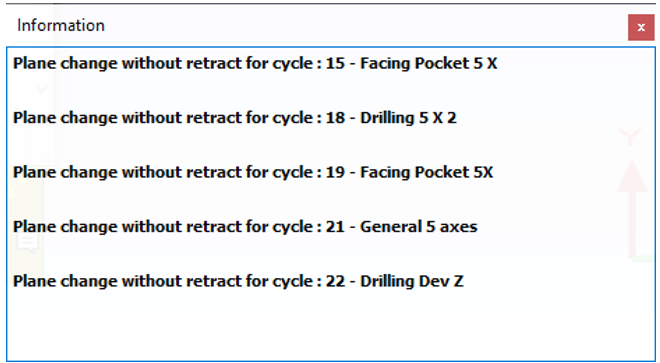Click the faint comment bubble icon at left

(x=28, y=243)
